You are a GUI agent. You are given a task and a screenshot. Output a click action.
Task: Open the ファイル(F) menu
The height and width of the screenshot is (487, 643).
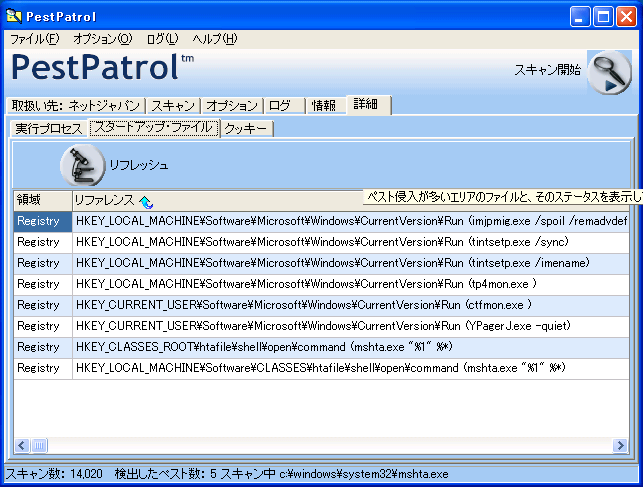pyautogui.click(x=34, y=39)
